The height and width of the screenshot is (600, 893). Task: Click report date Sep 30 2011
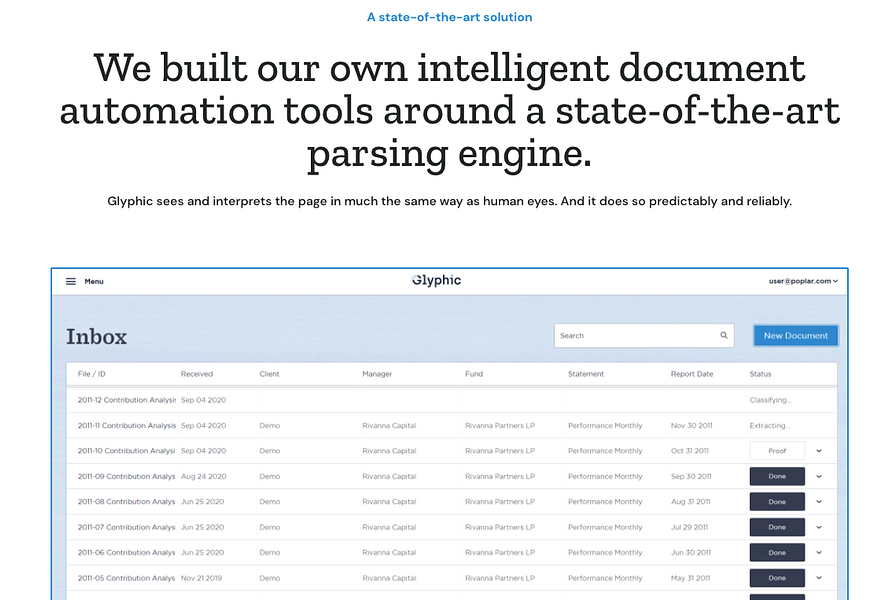[691, 476]
